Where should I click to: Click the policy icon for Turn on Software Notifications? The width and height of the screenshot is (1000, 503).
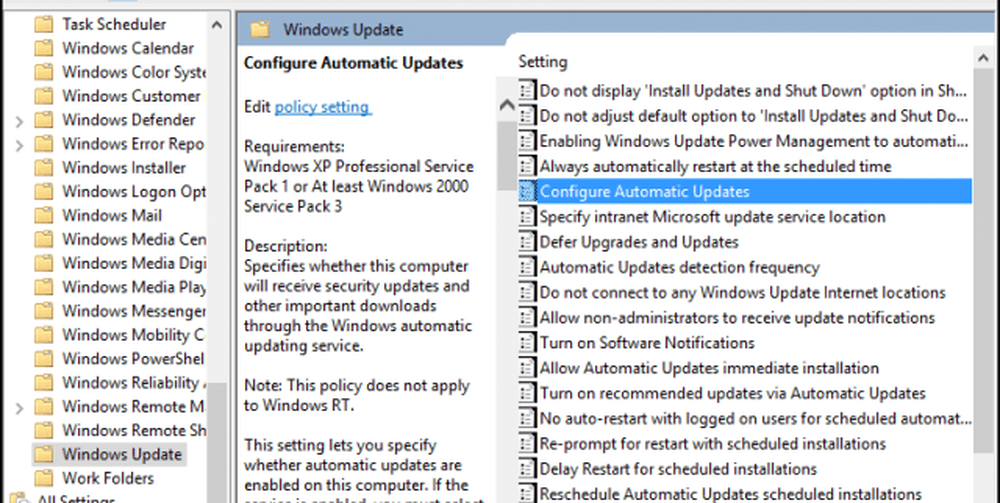528,343
